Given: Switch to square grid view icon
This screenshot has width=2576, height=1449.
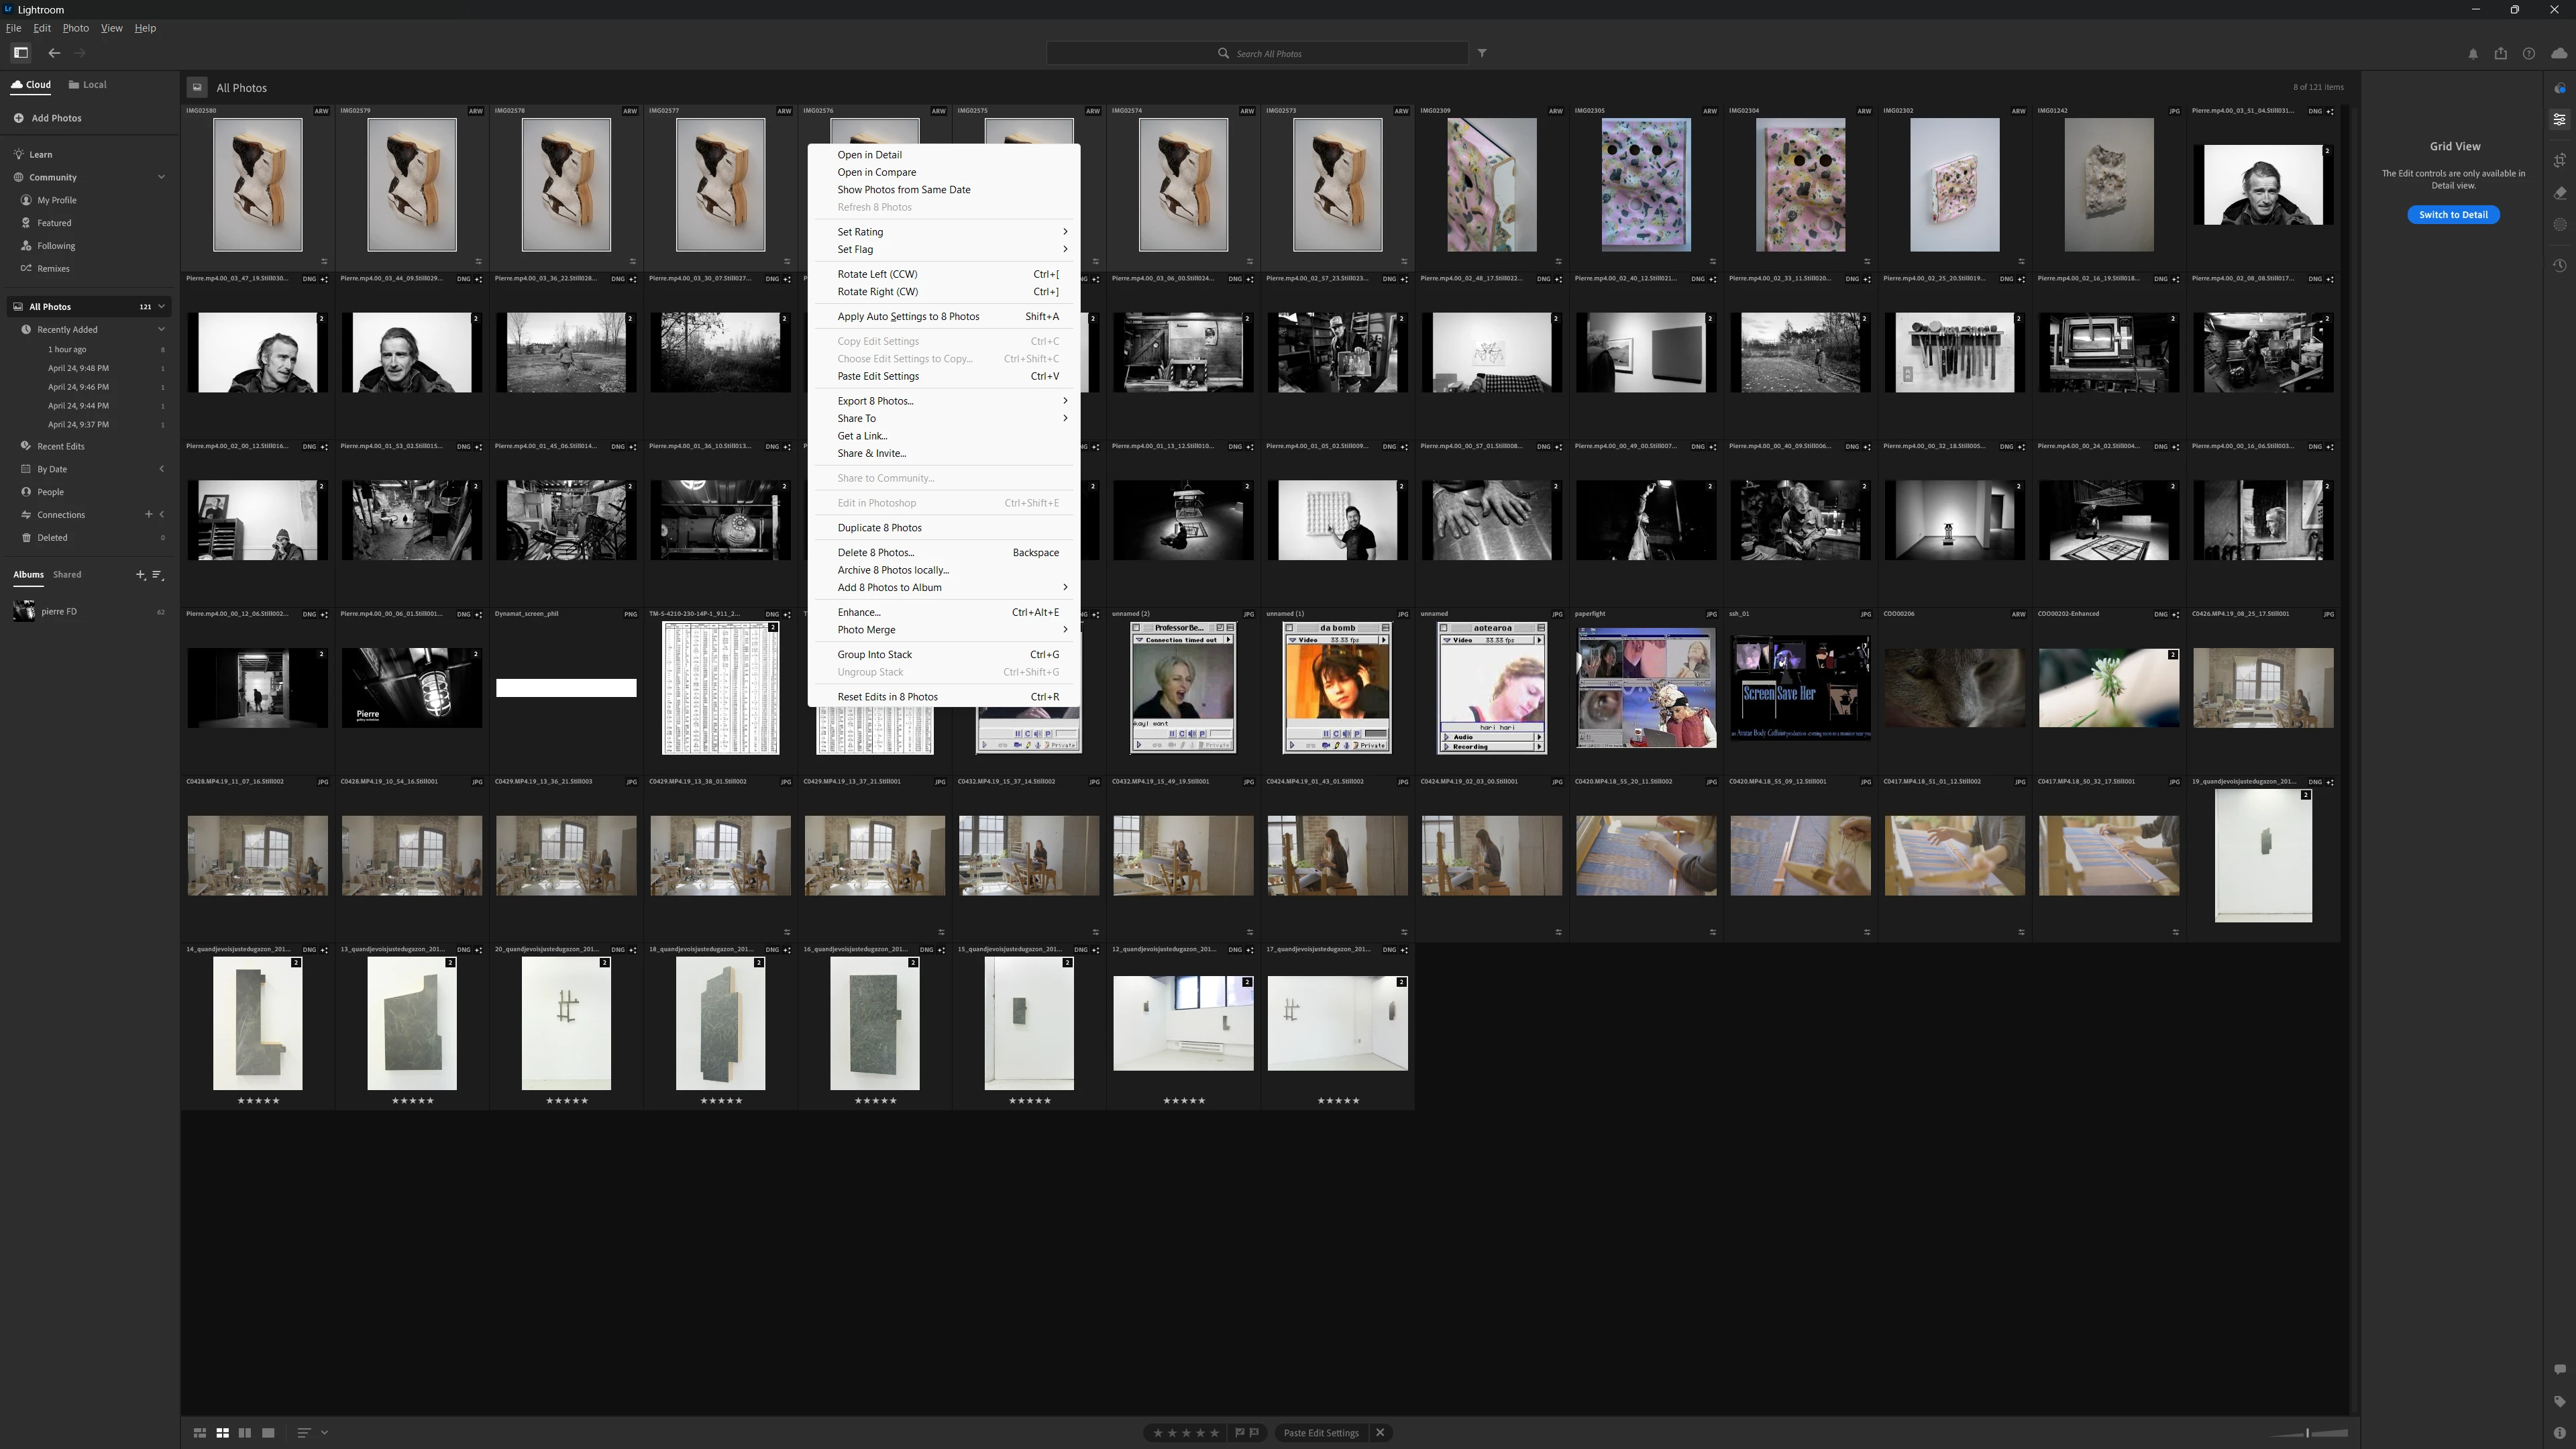Looking at the screenshot, I should click(222, 1433).
